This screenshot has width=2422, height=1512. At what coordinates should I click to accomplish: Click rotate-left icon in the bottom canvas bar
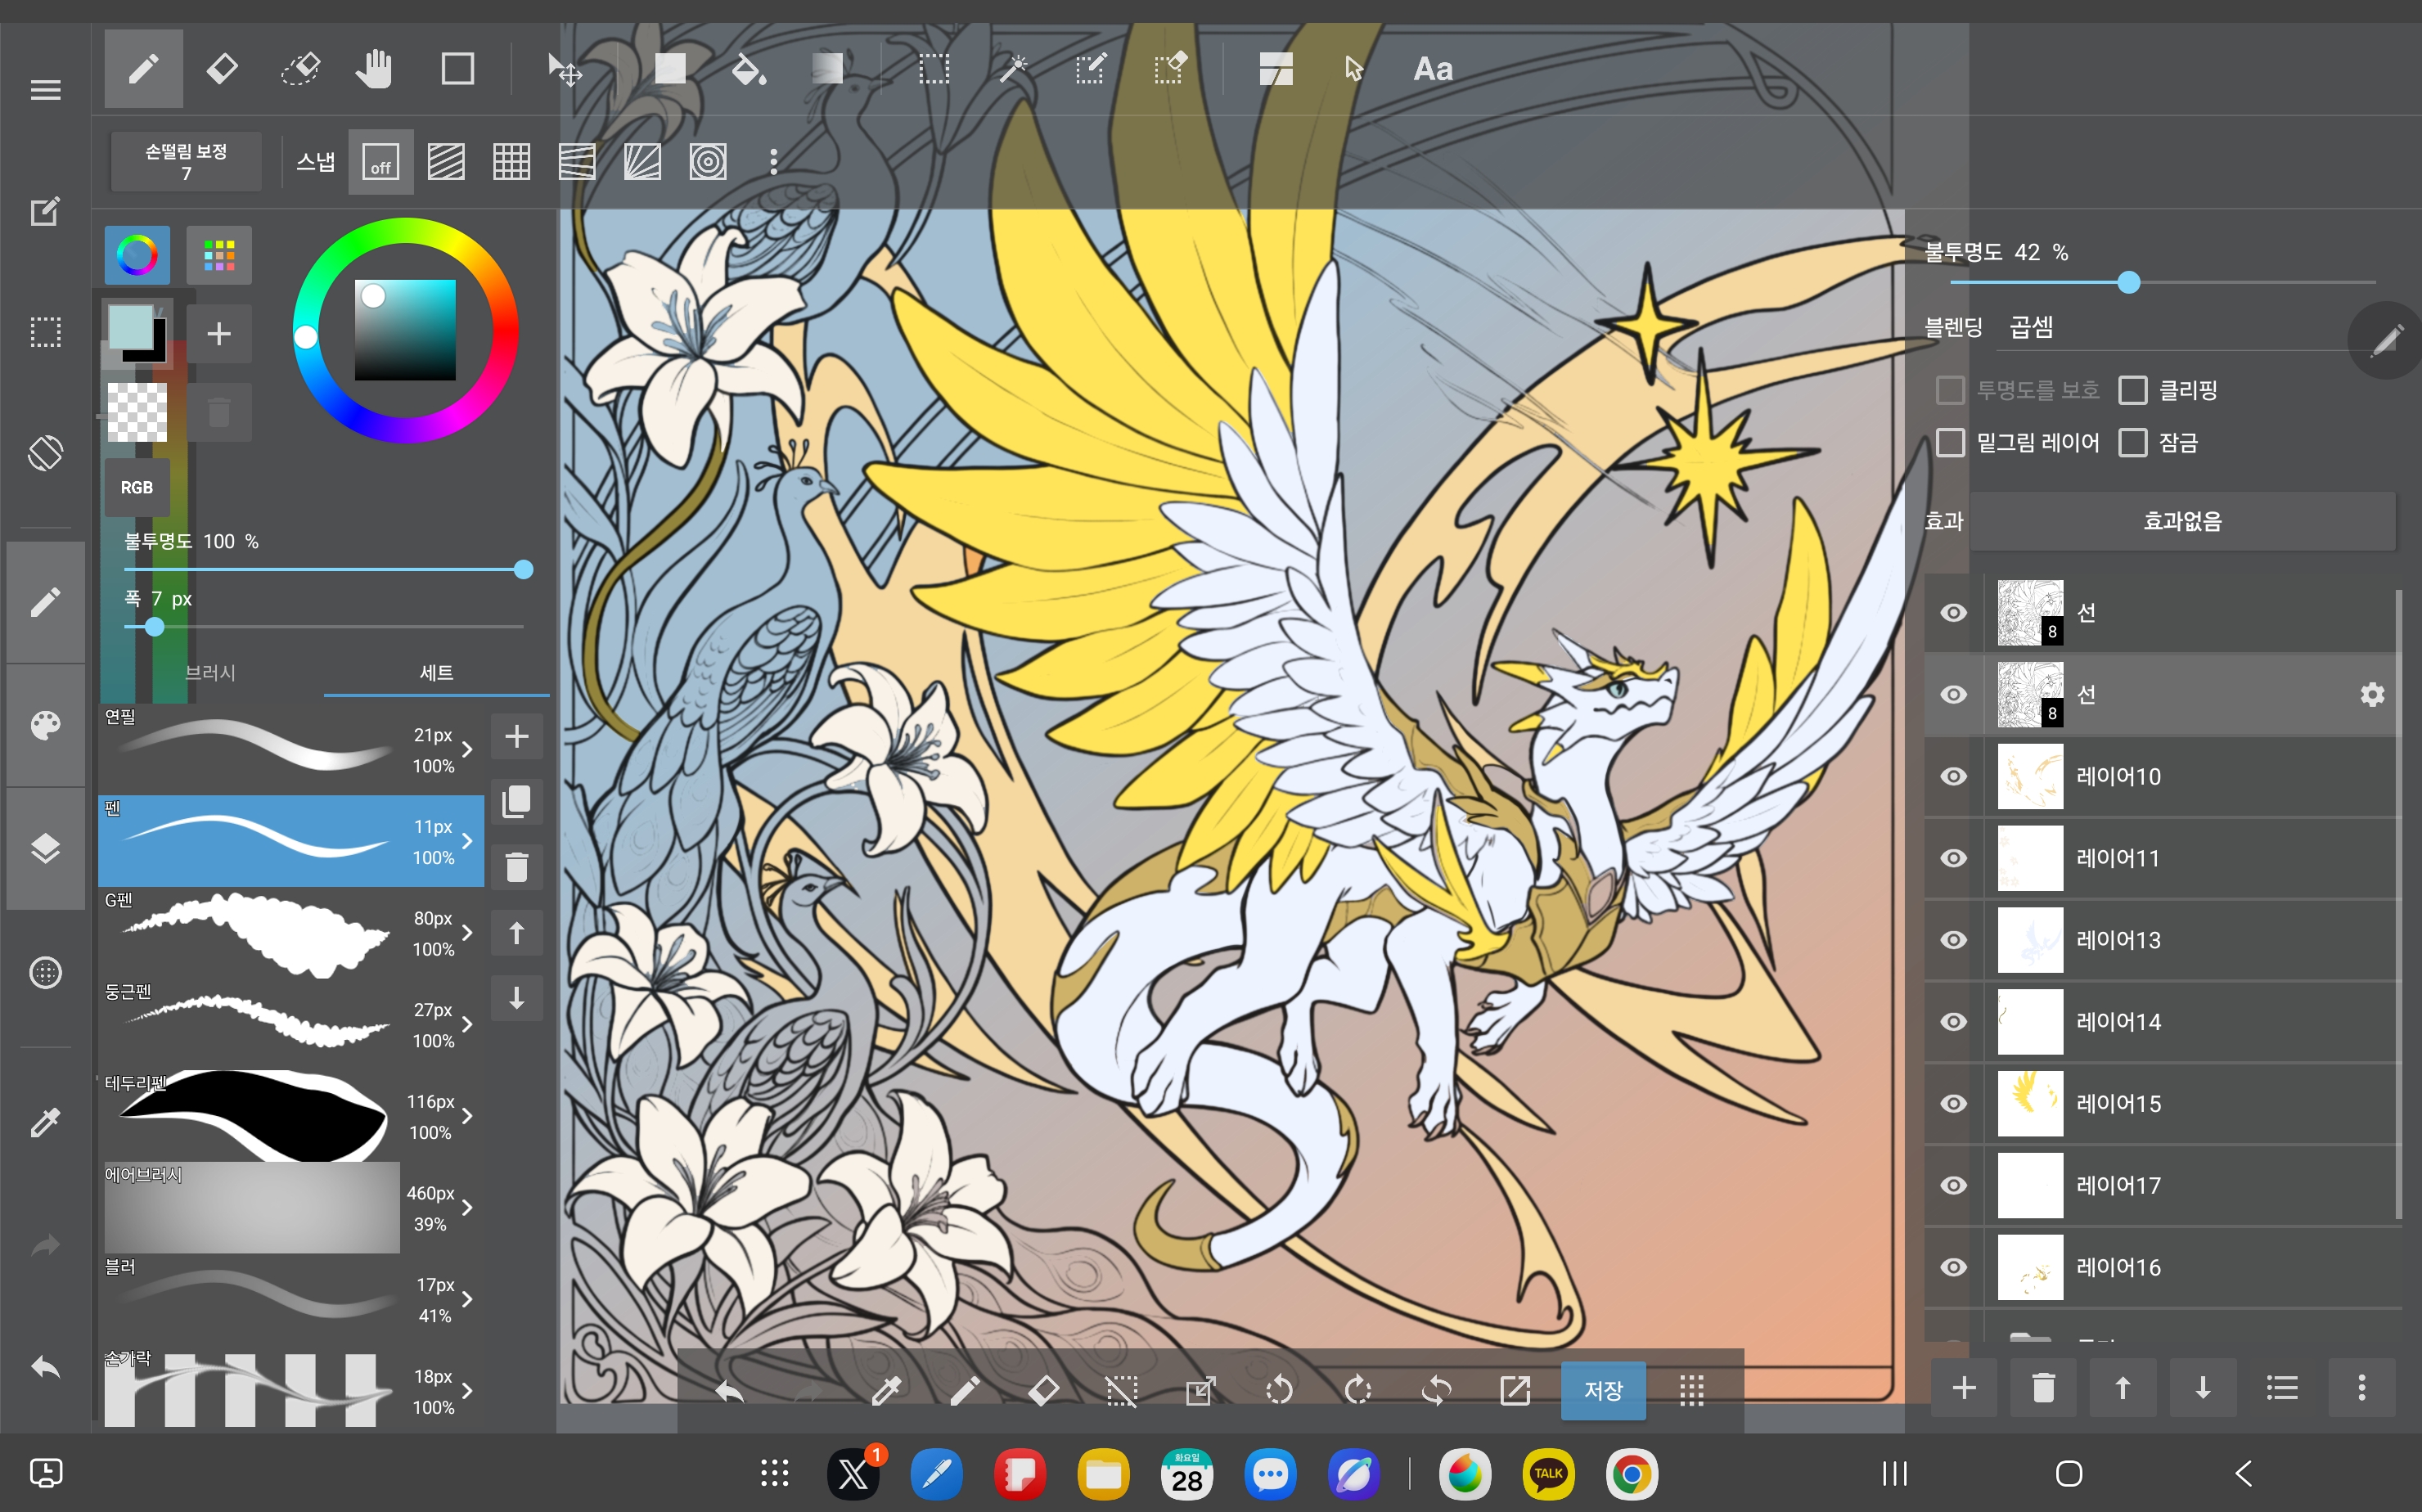pyautogui.click(x=1279, y=1390)
